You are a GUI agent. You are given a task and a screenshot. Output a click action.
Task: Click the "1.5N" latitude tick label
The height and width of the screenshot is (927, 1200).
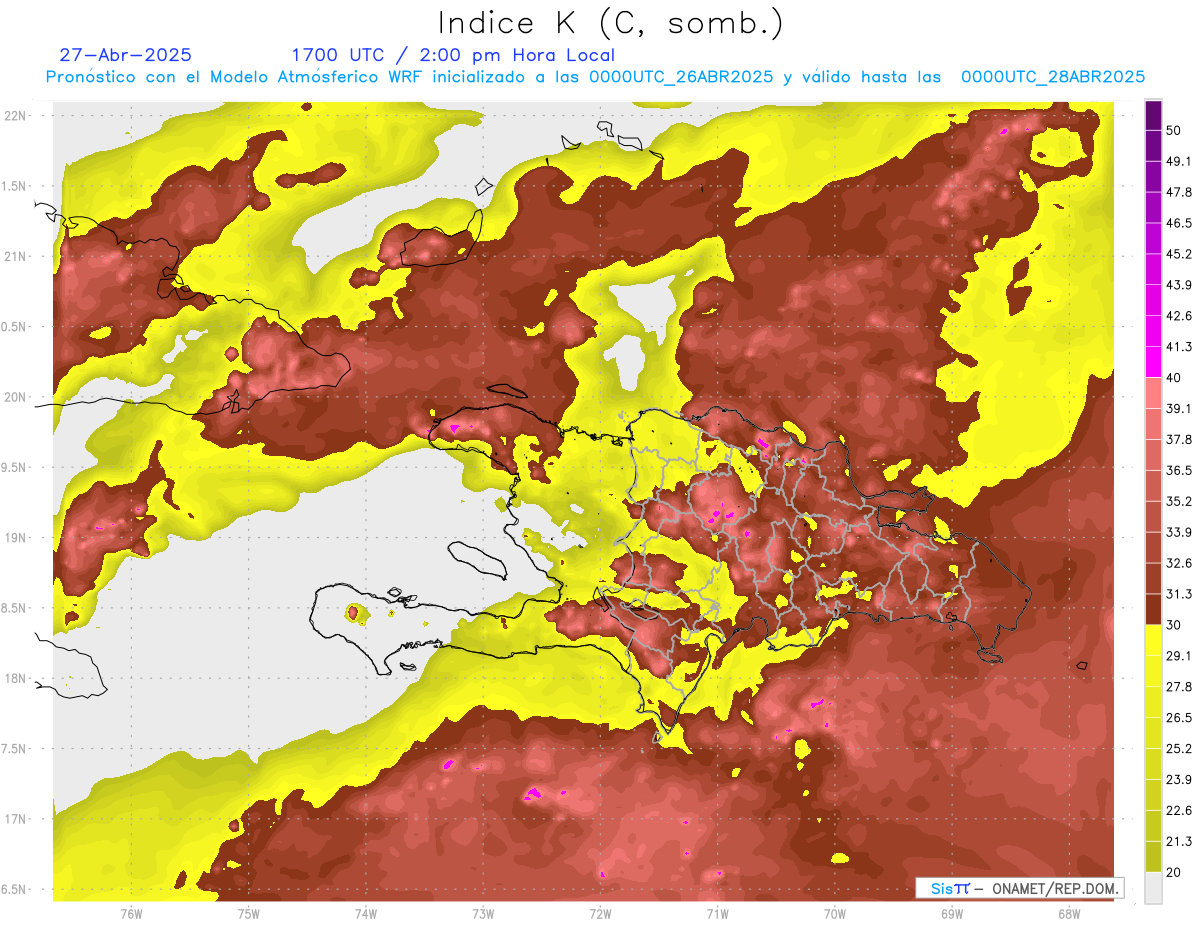(x=14, y=186)
